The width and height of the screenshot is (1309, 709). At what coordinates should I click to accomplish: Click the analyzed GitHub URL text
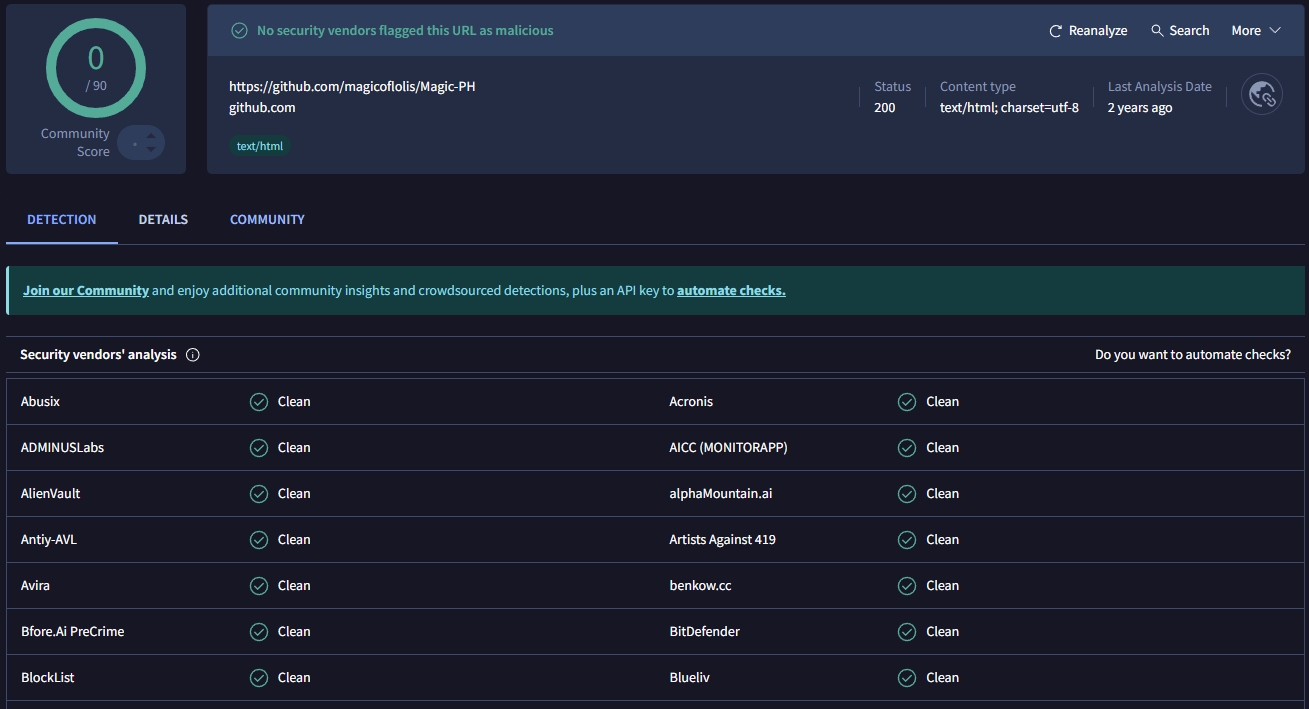(x=352, y=87)
